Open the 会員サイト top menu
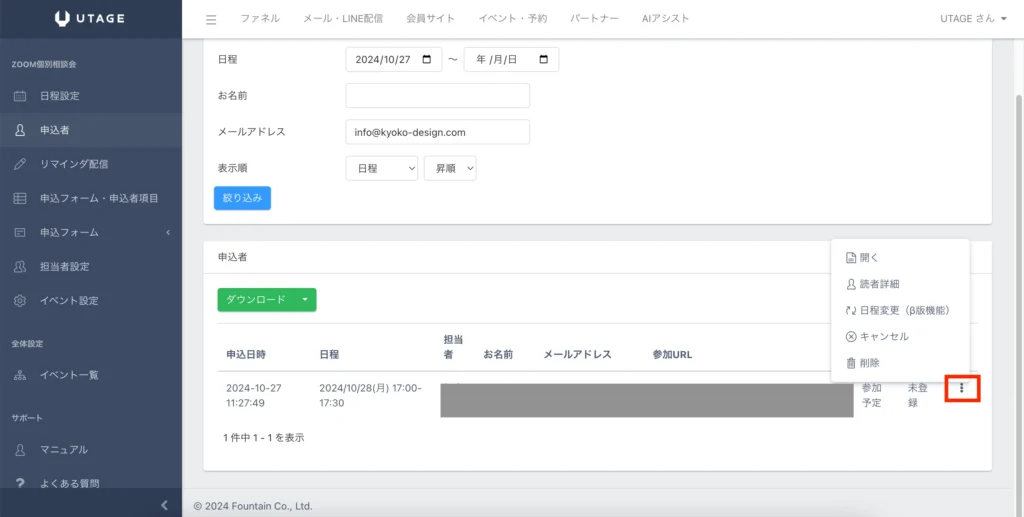1024x517 pixels. 430,18
